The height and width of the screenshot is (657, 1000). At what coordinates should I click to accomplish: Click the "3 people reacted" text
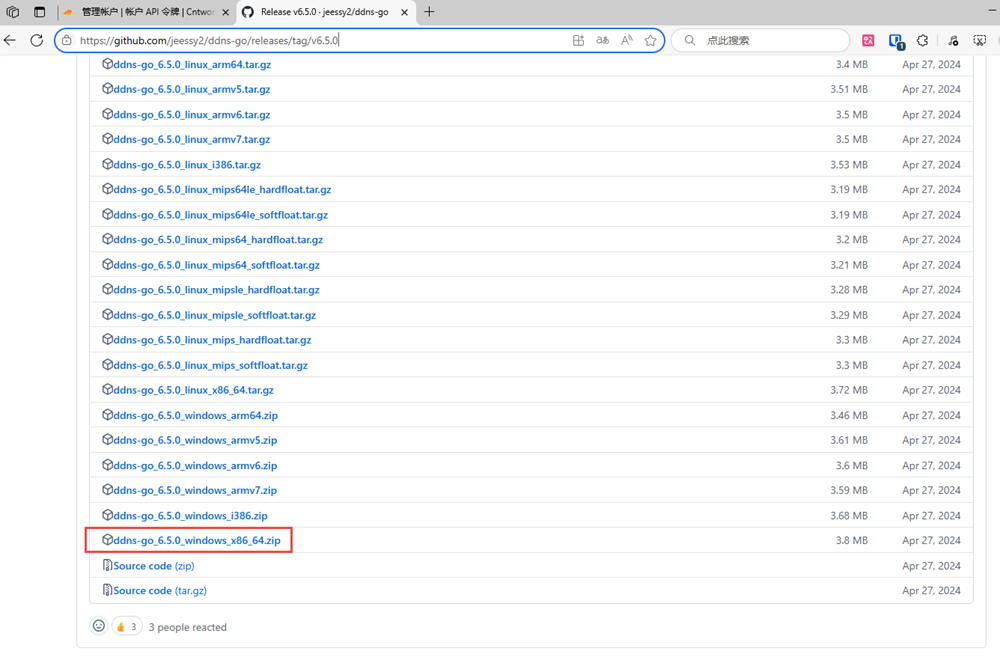click(x=188, y=627)
